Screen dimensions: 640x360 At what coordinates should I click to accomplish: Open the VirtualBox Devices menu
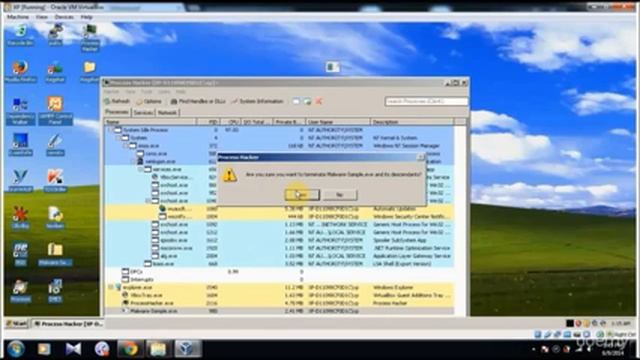(64, 17)
